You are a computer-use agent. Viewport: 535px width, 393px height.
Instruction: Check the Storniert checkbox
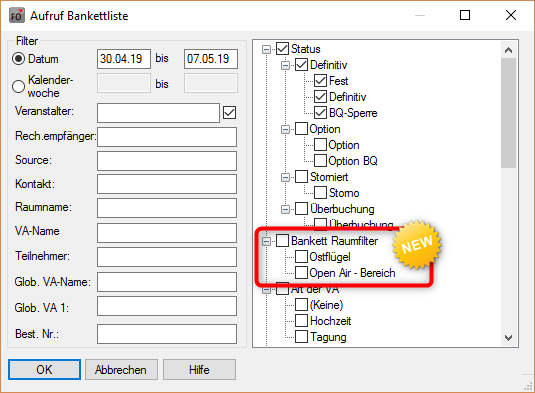301,176
